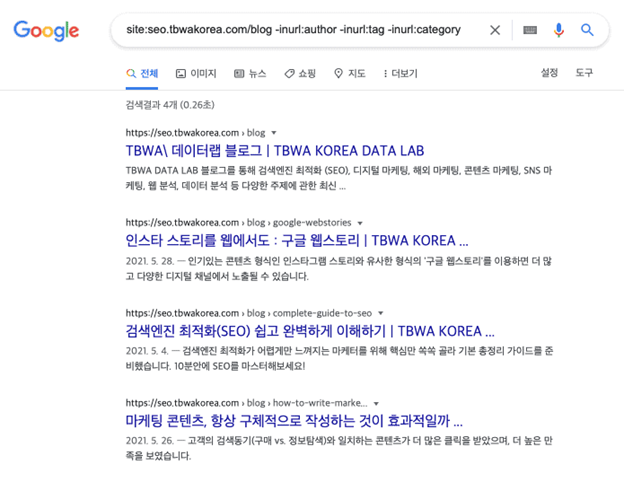Expand options arrow beside complete-guide-to-seo URL
This screenshot has height=482, width=624.
point(380,313)
